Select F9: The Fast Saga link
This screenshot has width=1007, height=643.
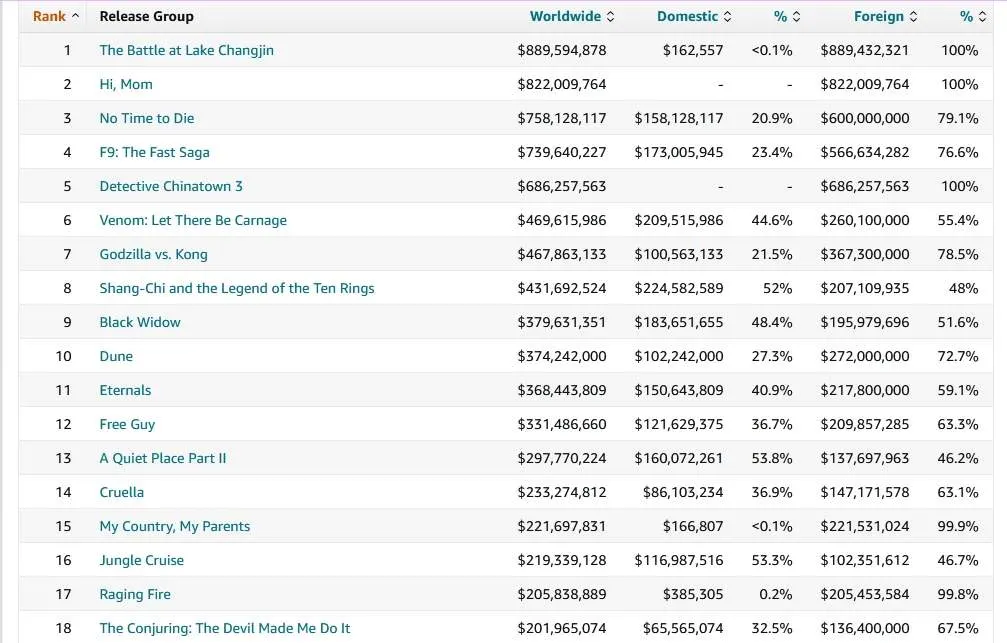pyautogui.click(x=154, y=152)
